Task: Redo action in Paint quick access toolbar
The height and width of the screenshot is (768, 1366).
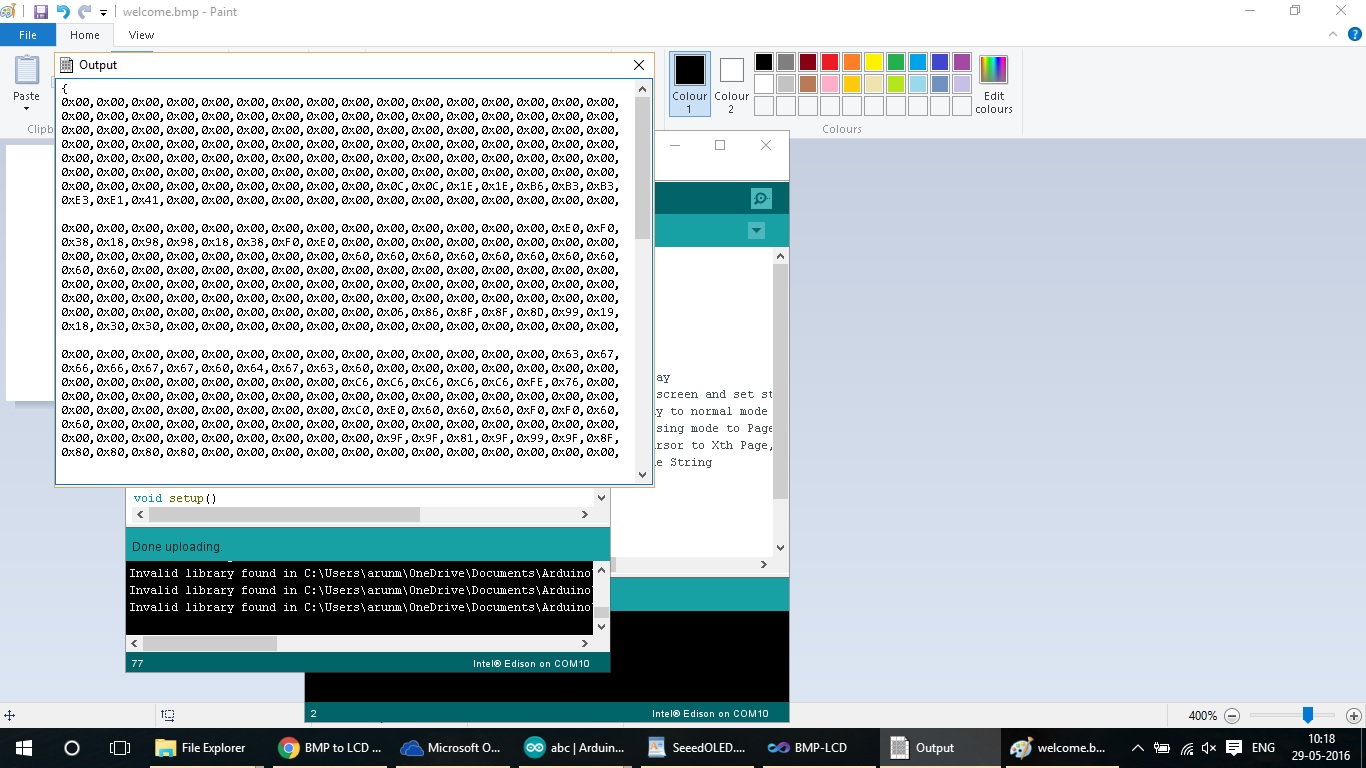Action: (x=85, y=12)
